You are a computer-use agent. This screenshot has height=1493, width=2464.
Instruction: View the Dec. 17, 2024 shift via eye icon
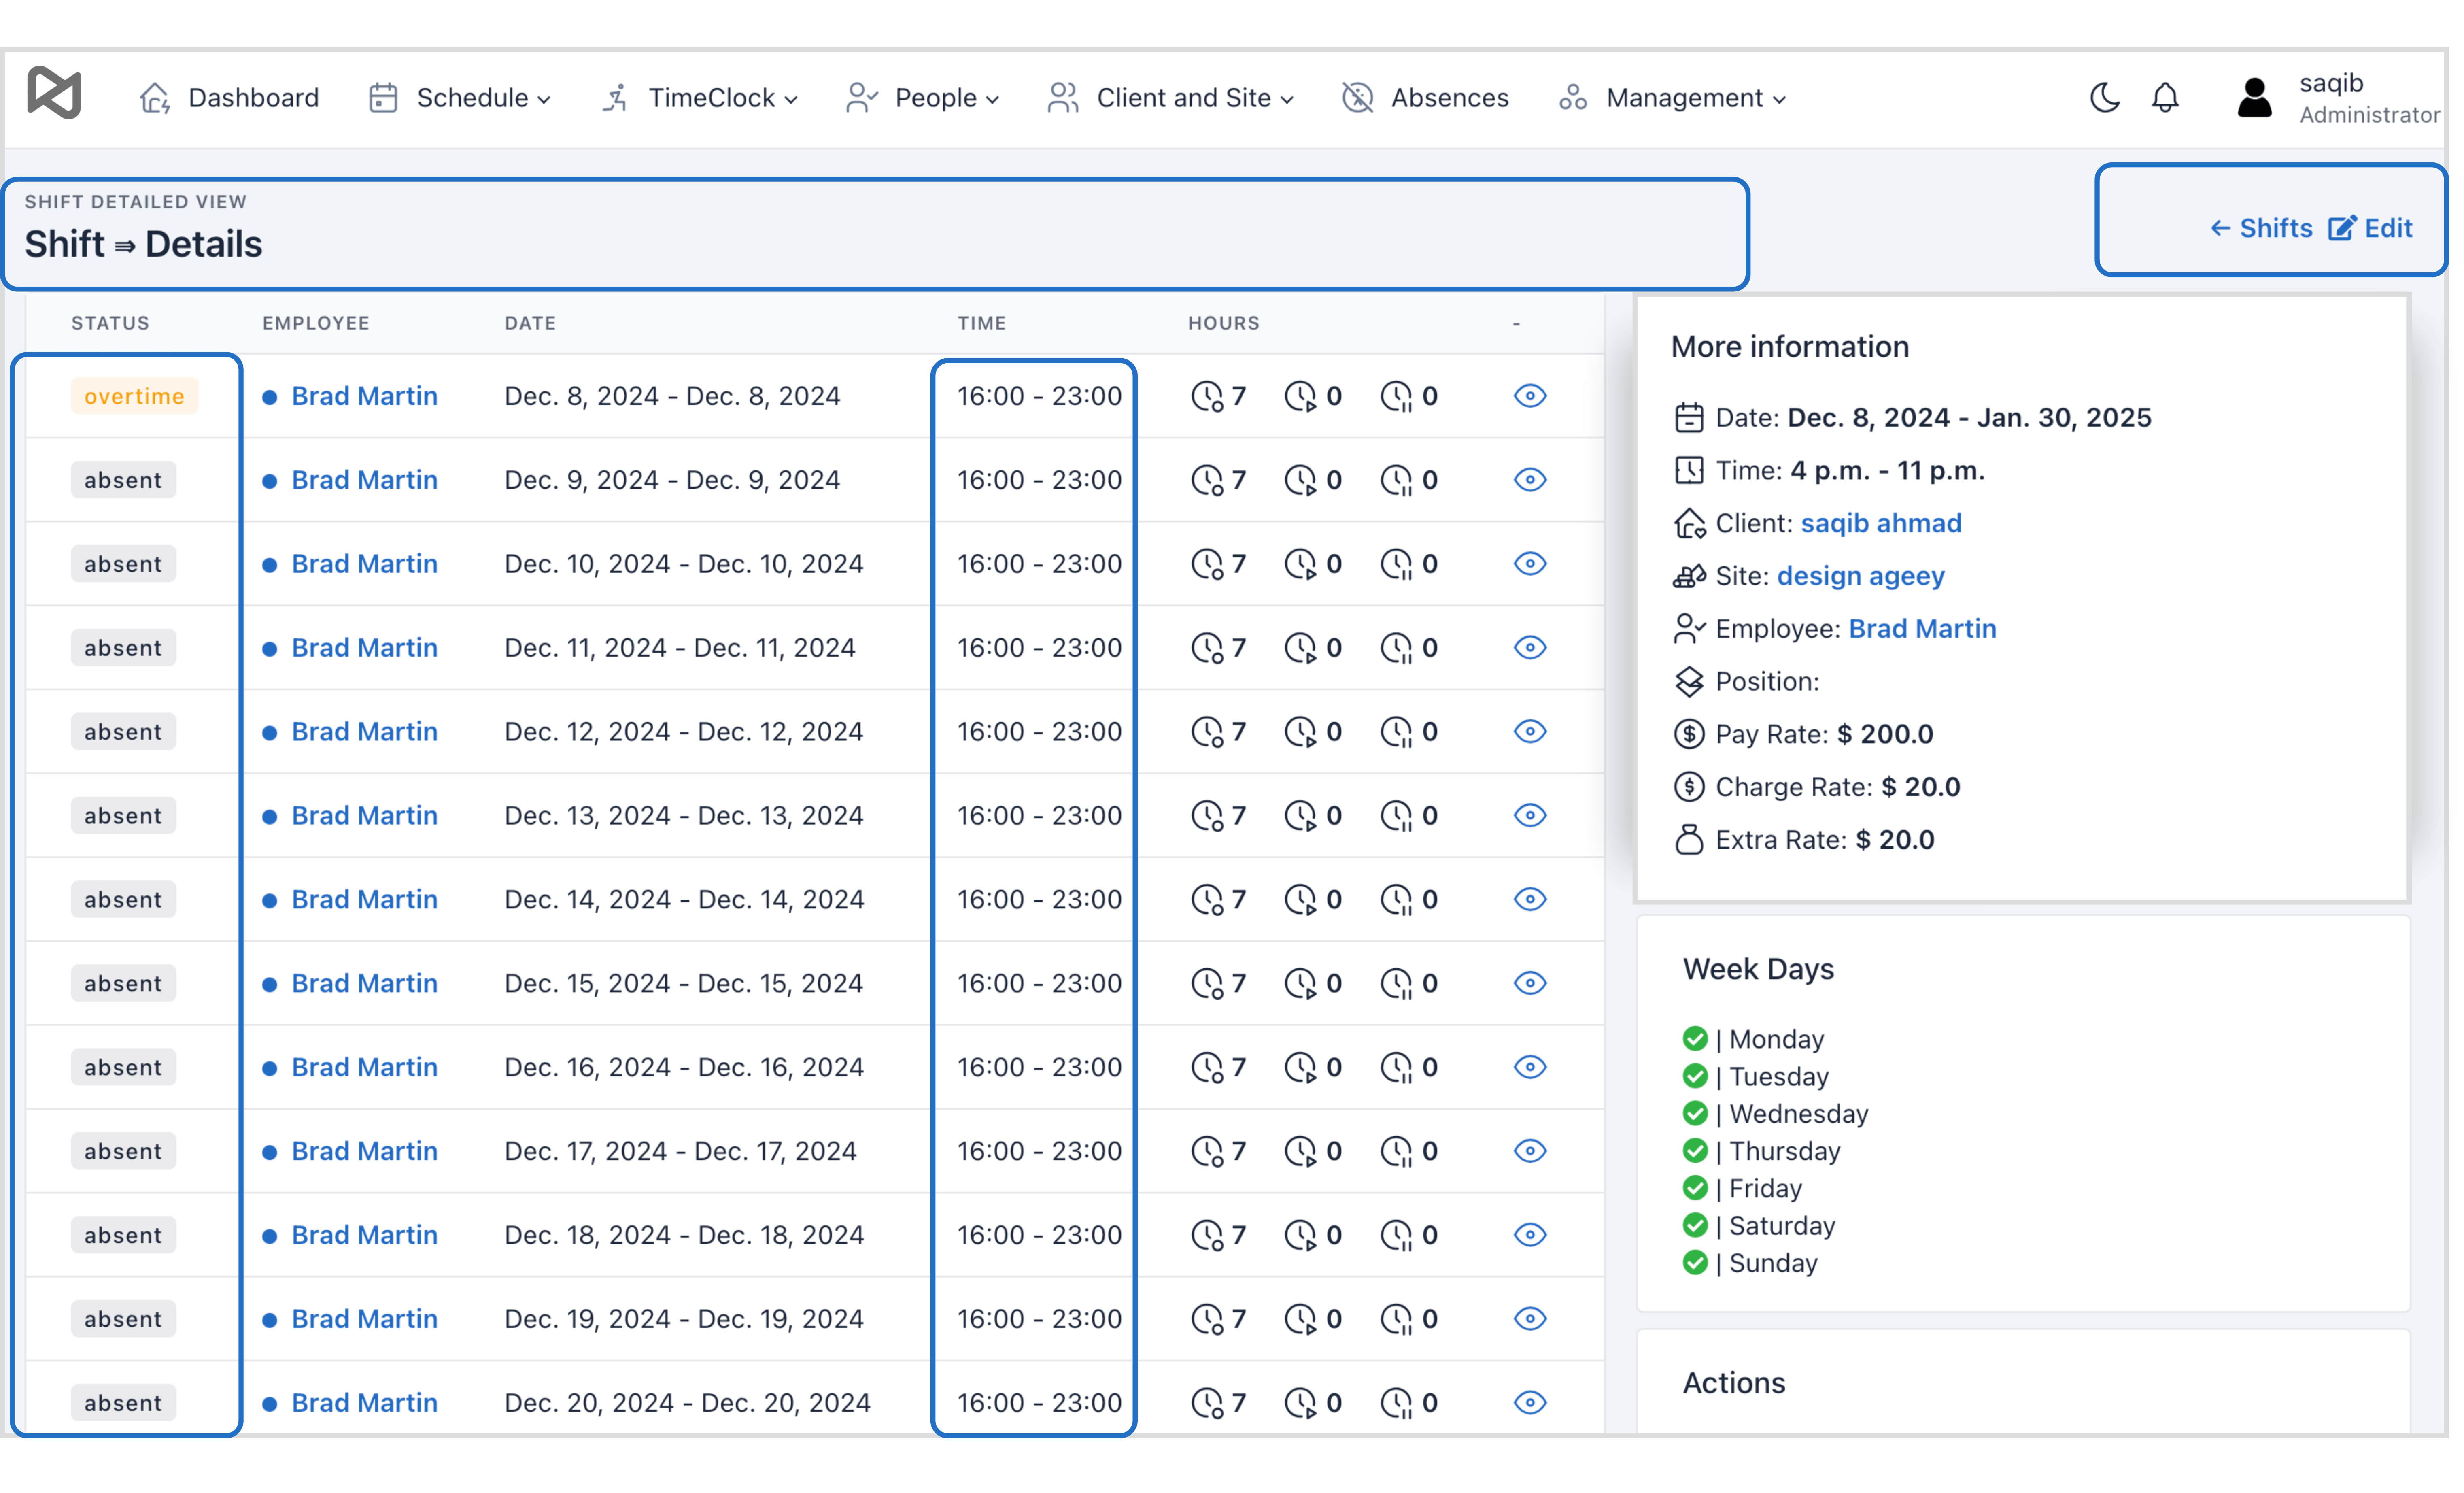click(1530, 1151)
